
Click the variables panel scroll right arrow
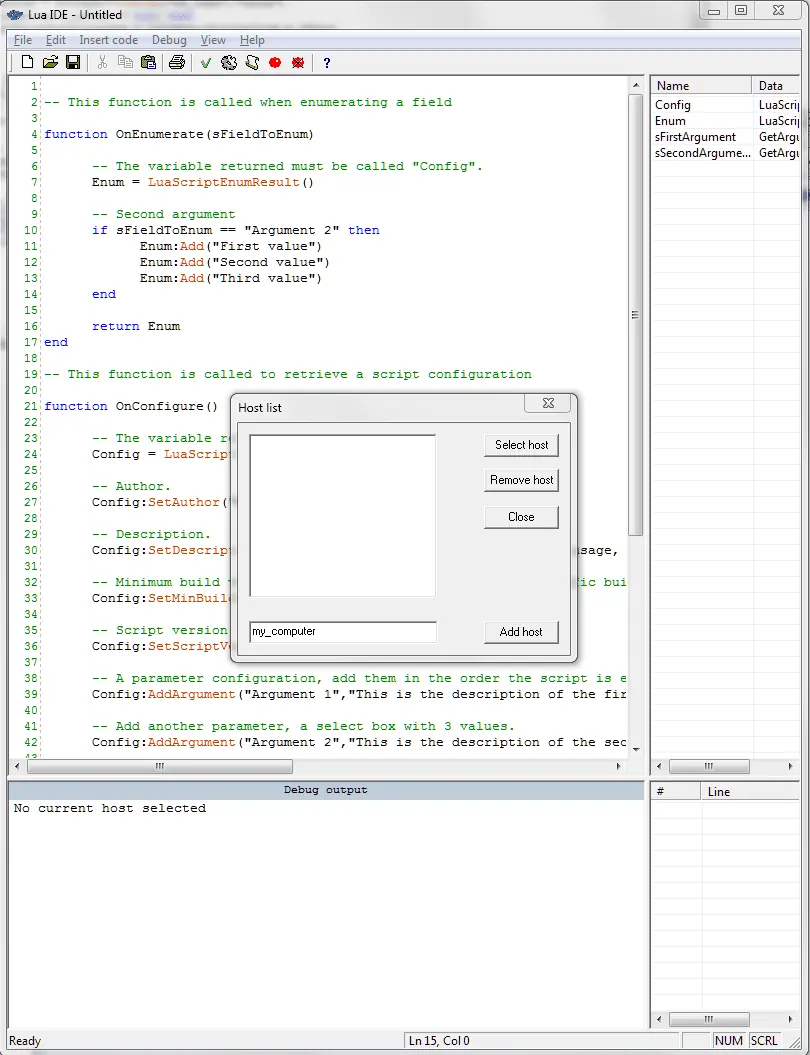coord(791,766)
